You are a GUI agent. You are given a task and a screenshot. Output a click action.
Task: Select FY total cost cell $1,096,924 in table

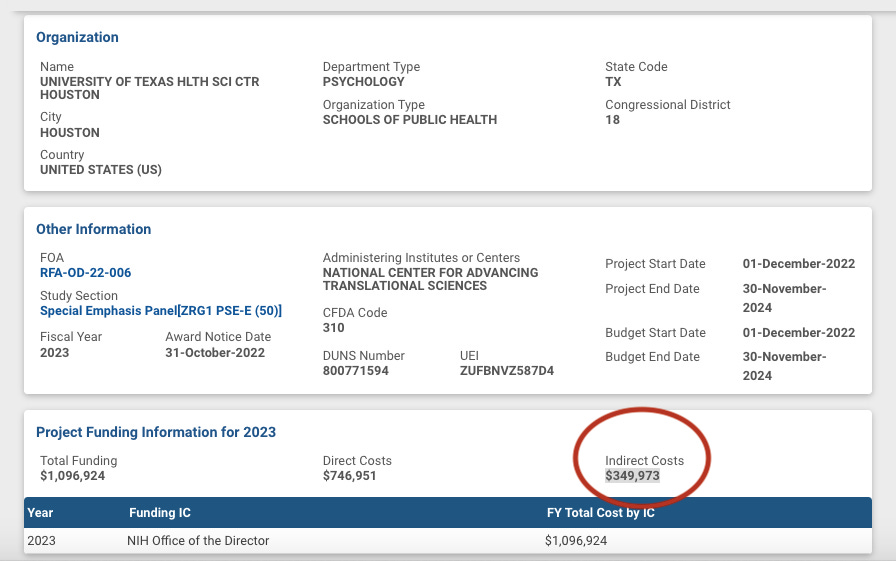coord(575,540)
